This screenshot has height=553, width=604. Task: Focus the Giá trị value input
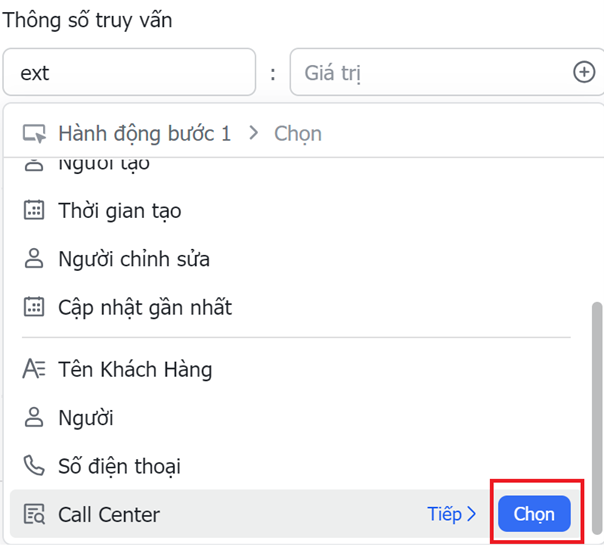[x=430, y=73]
